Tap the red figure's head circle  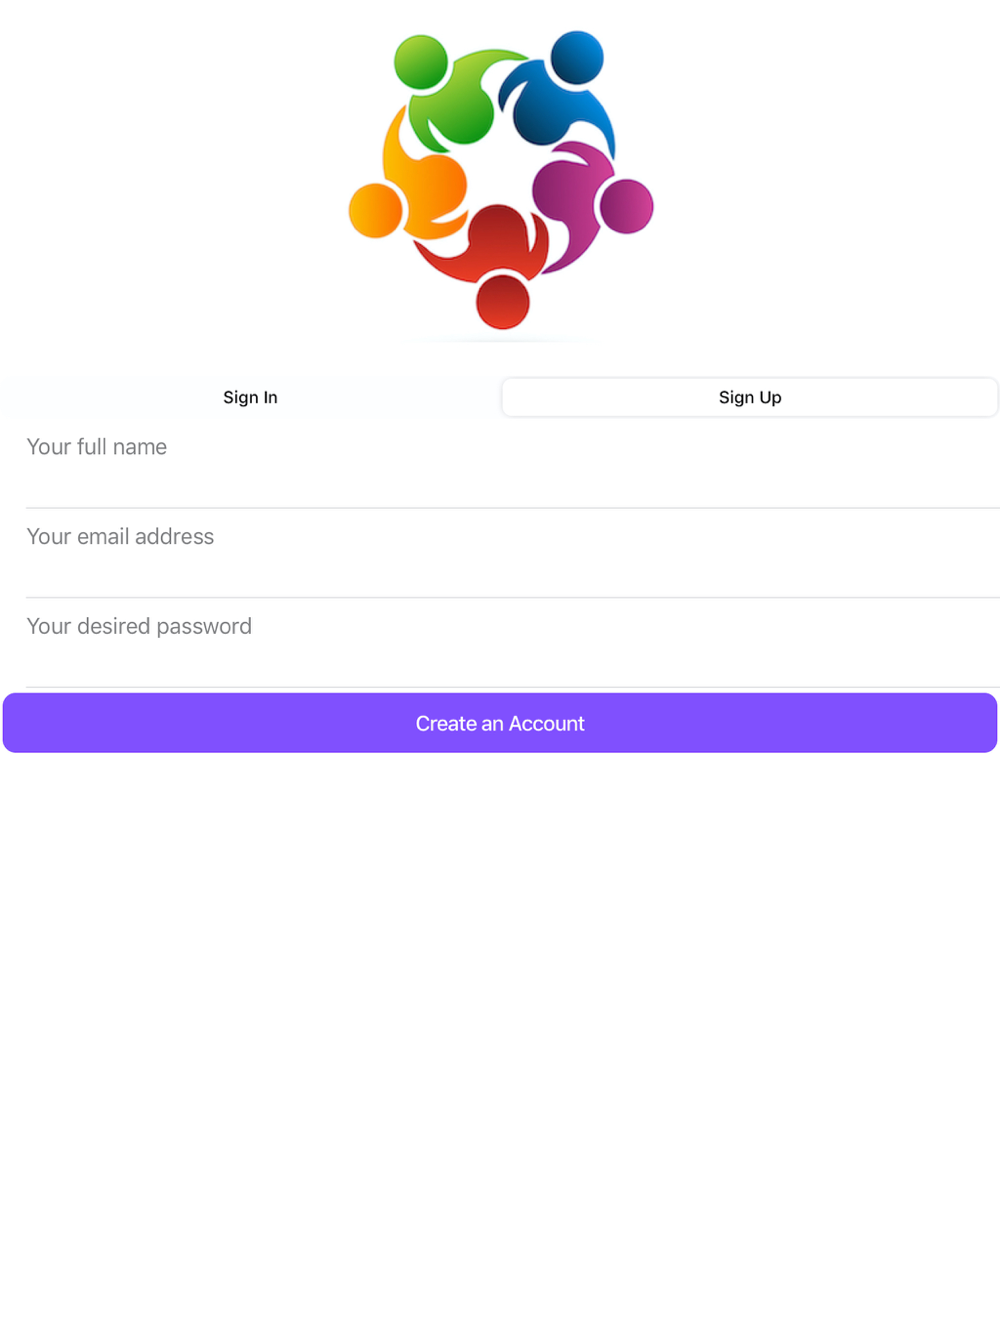[x=502, y=301]
